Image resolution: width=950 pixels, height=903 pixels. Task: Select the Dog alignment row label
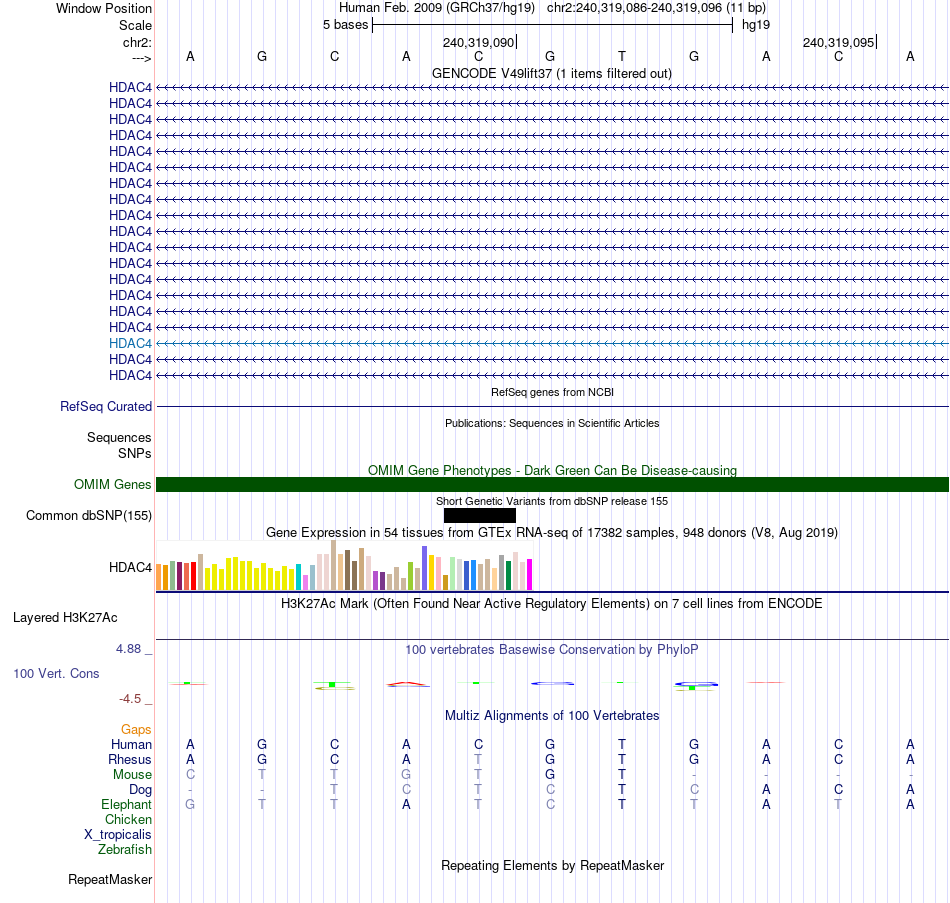tap(141, 790)
